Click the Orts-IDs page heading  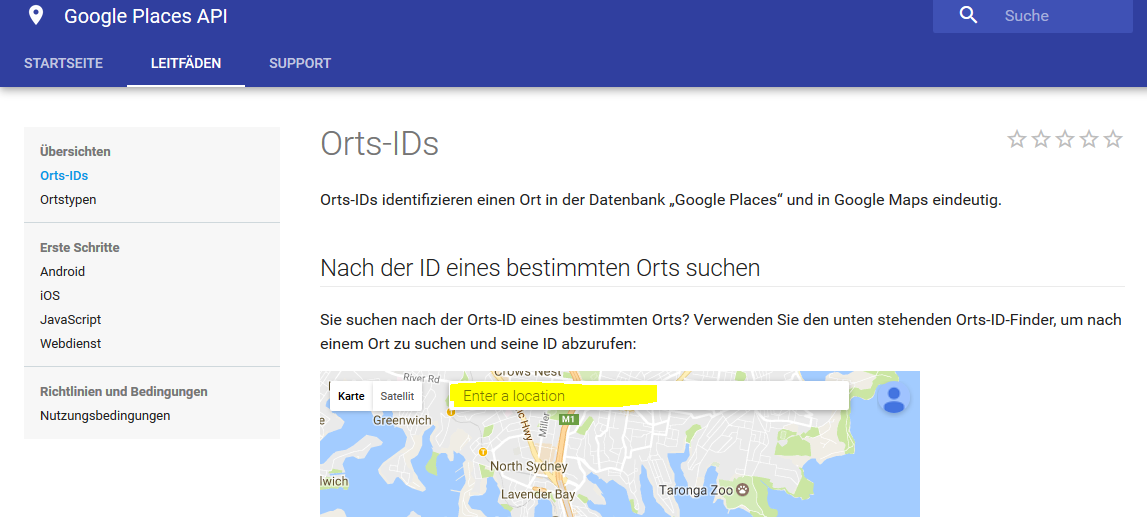tap(380, 144)
